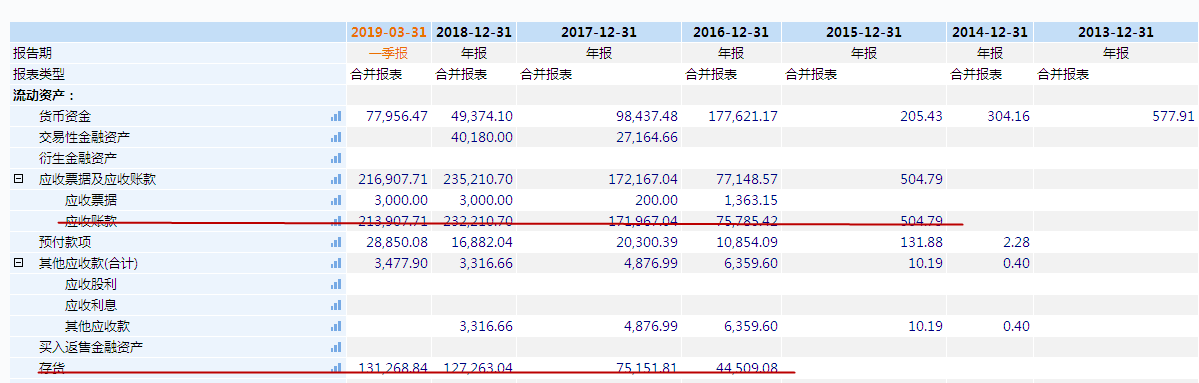Click cell value 49,374.10
Screen dimensions: 1199x383
(x=482, y=116)
